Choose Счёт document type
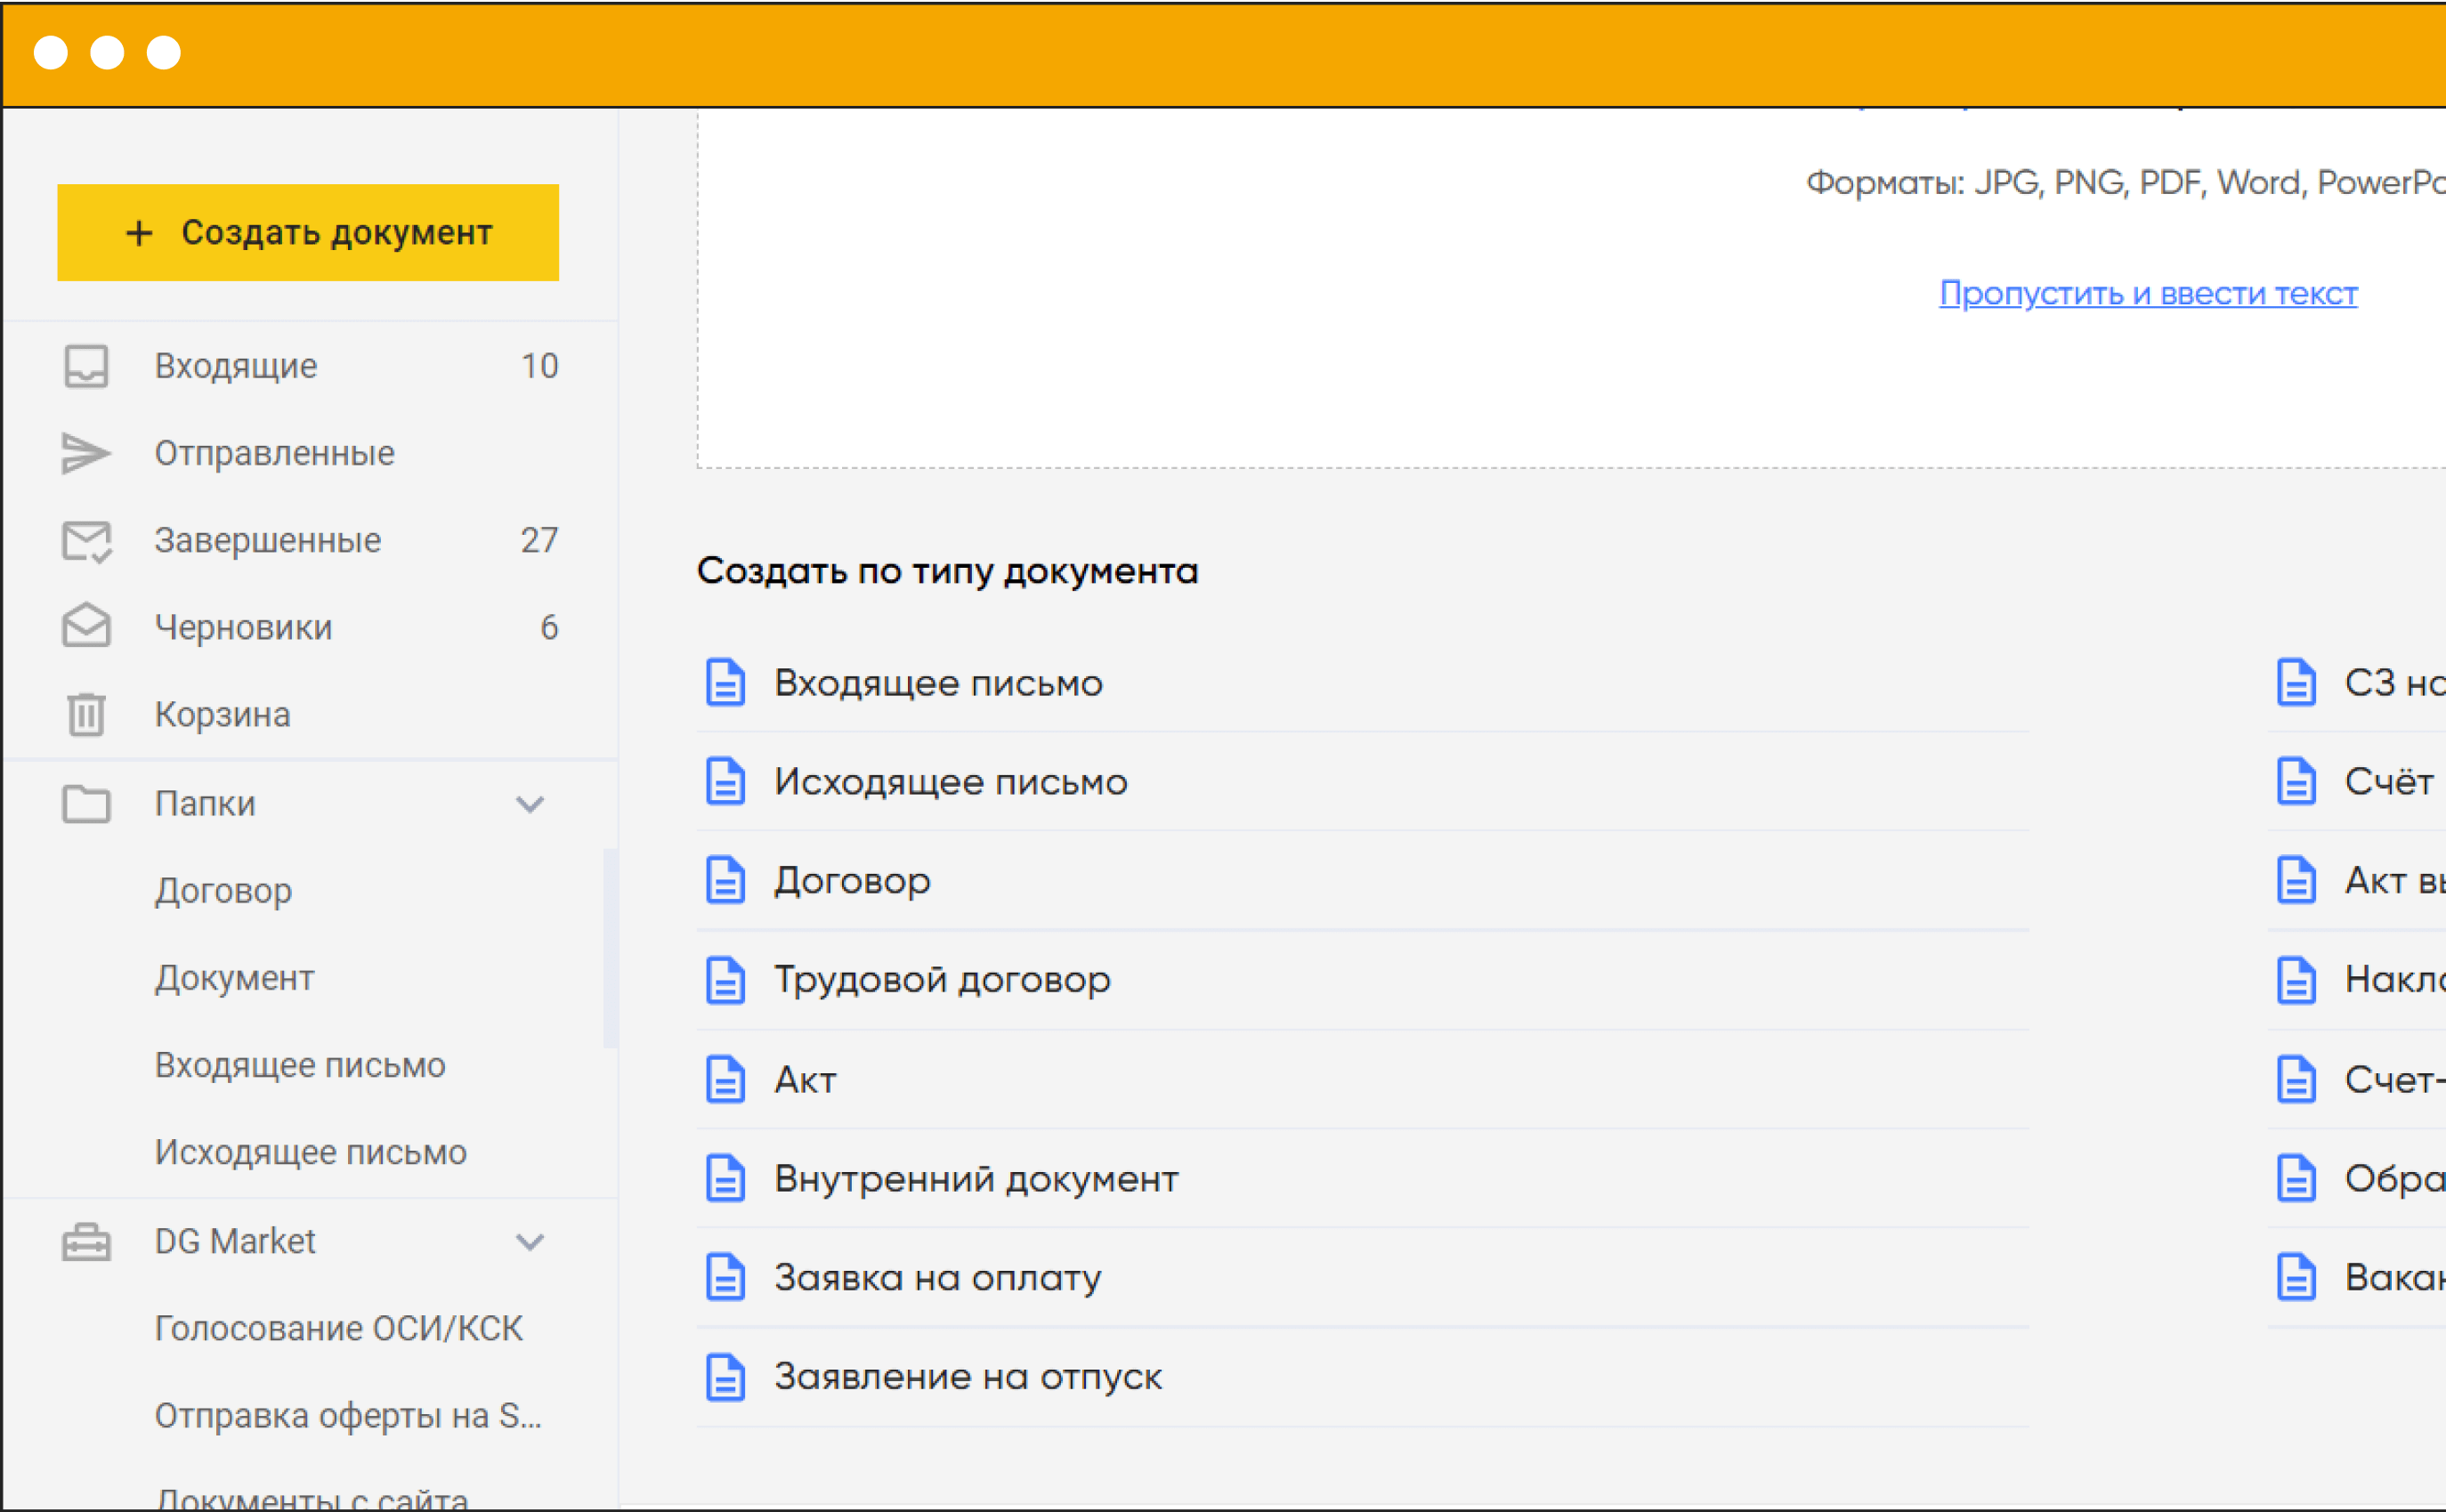Image resolution: width=2446 pixels, height=1512 pixels. [x=2389, y=782]
